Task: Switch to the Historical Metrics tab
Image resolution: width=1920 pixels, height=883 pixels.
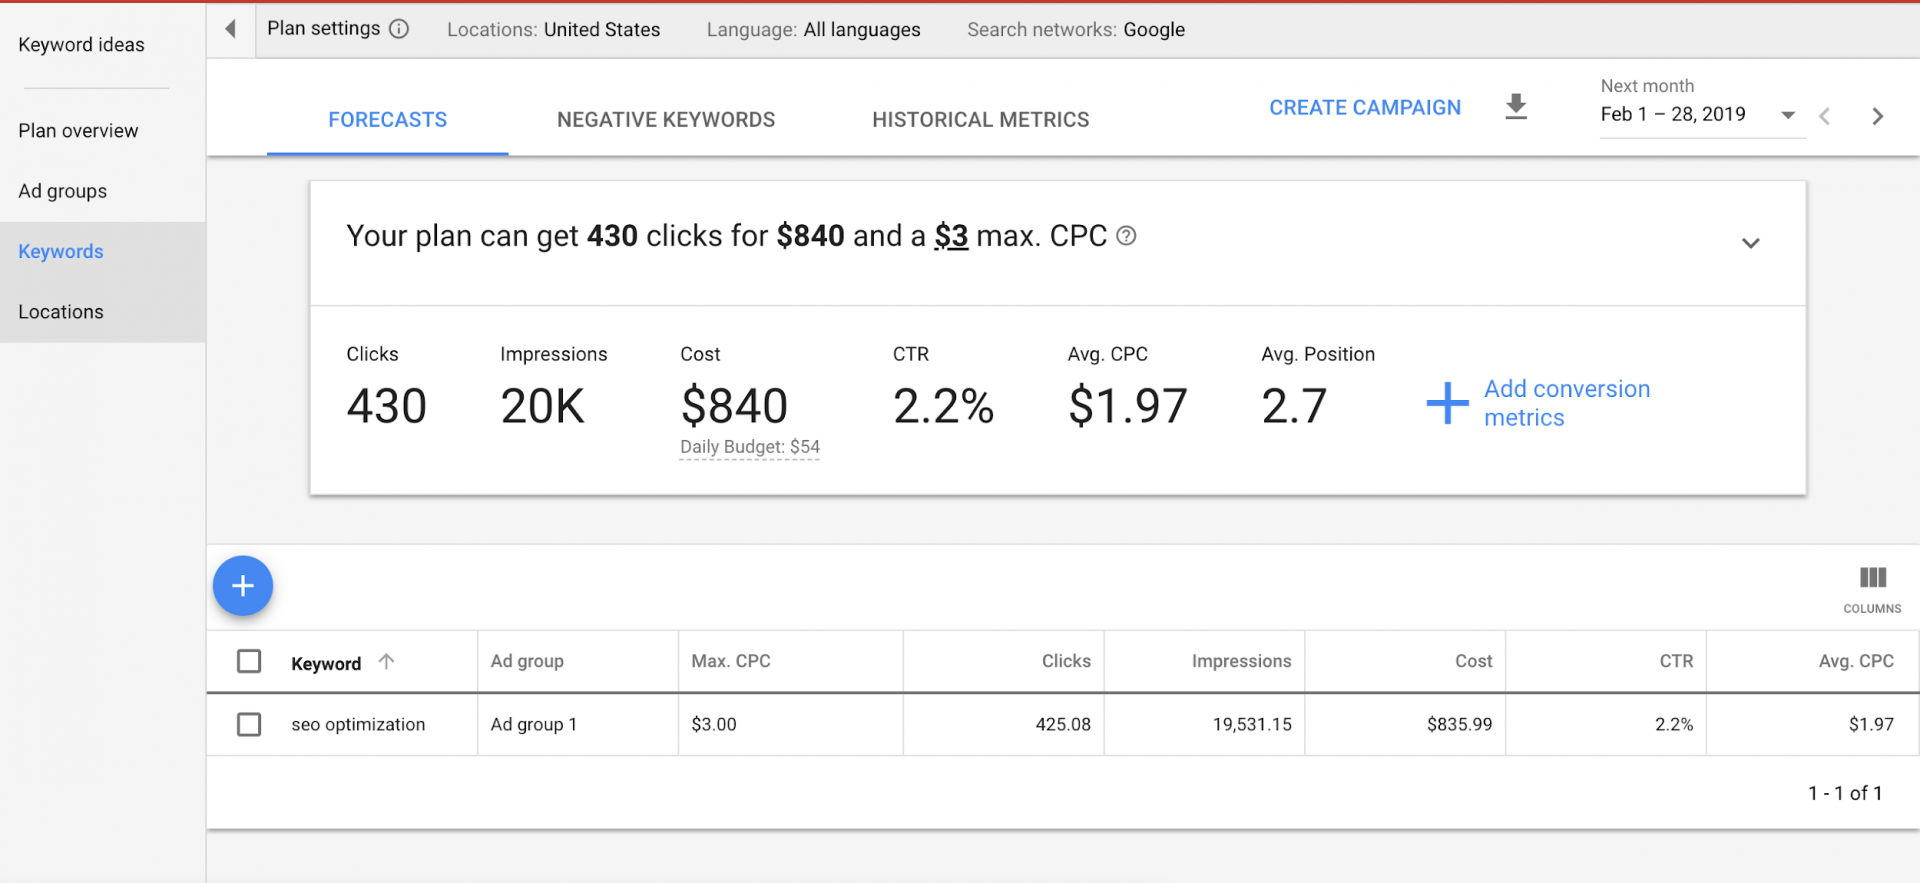Action: click(x=980, y=120)
